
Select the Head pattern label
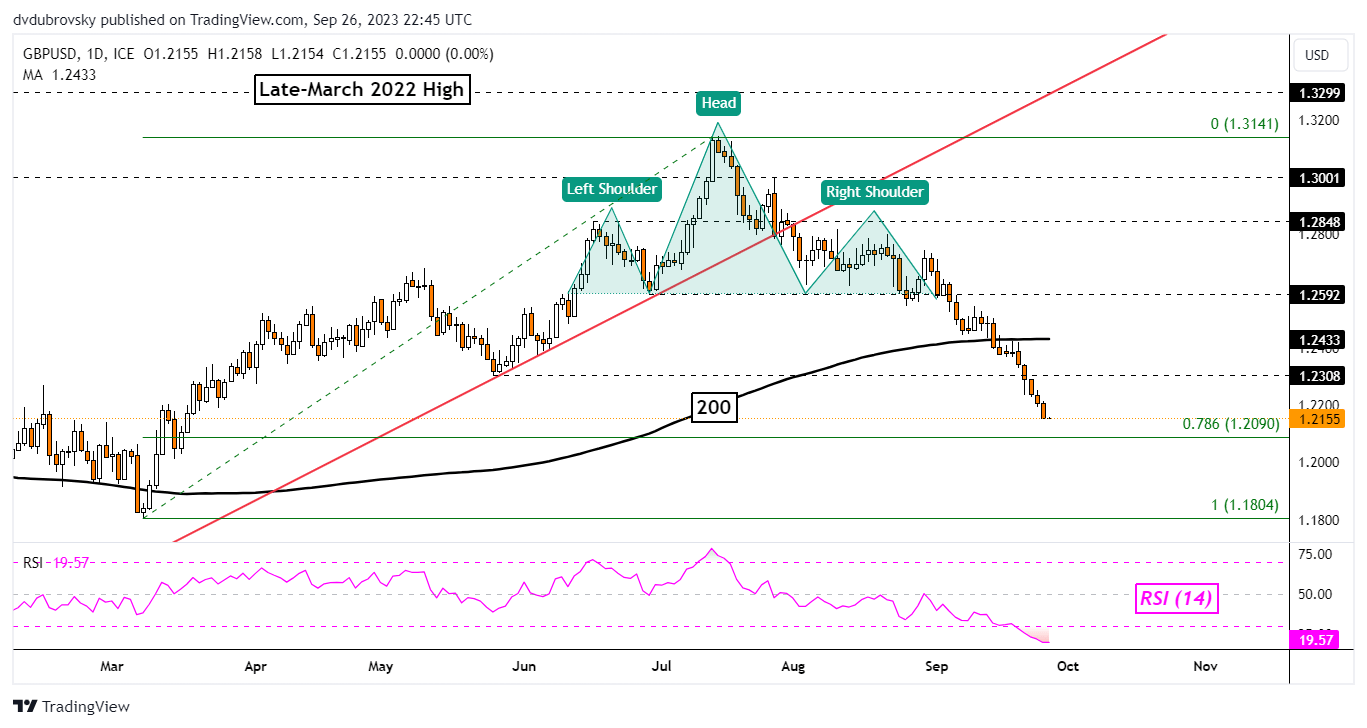coord(718,102)
